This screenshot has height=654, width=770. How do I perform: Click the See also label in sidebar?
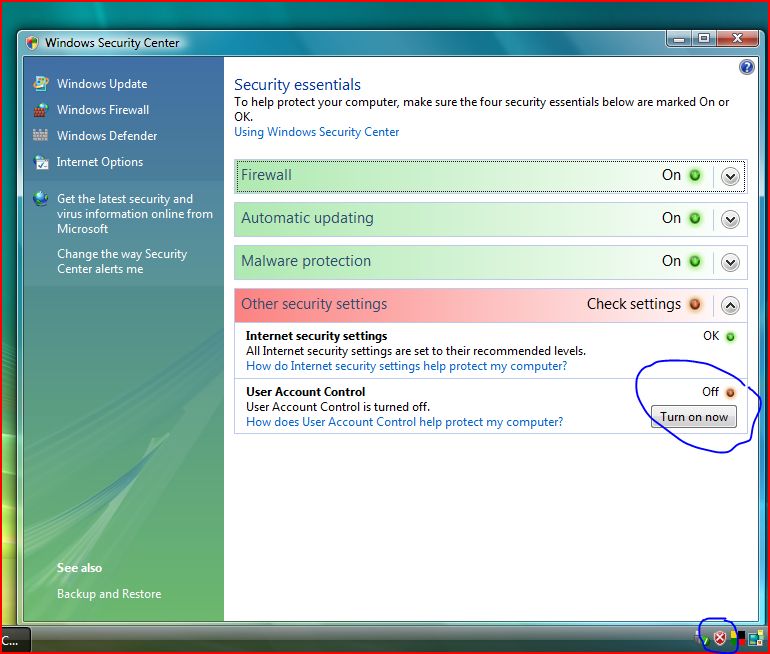coord(80,568)
